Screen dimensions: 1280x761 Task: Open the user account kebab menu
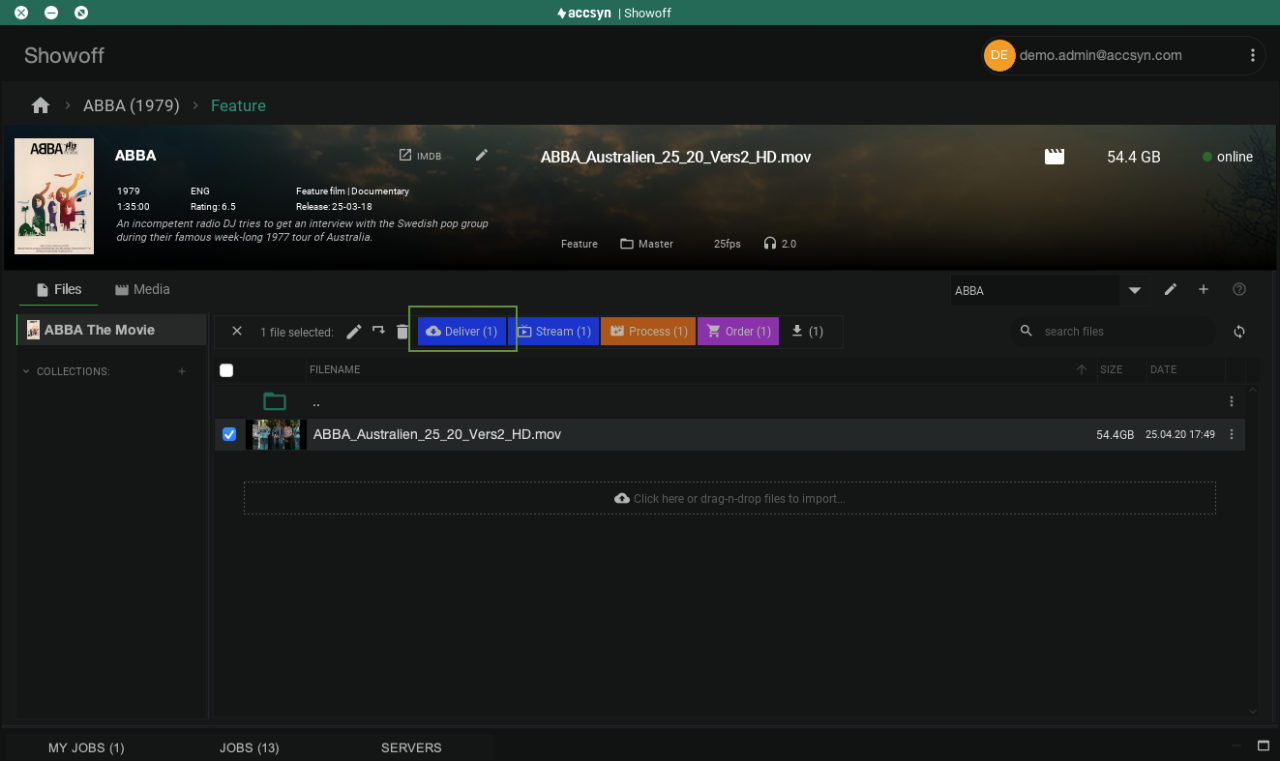(1252, 56)
